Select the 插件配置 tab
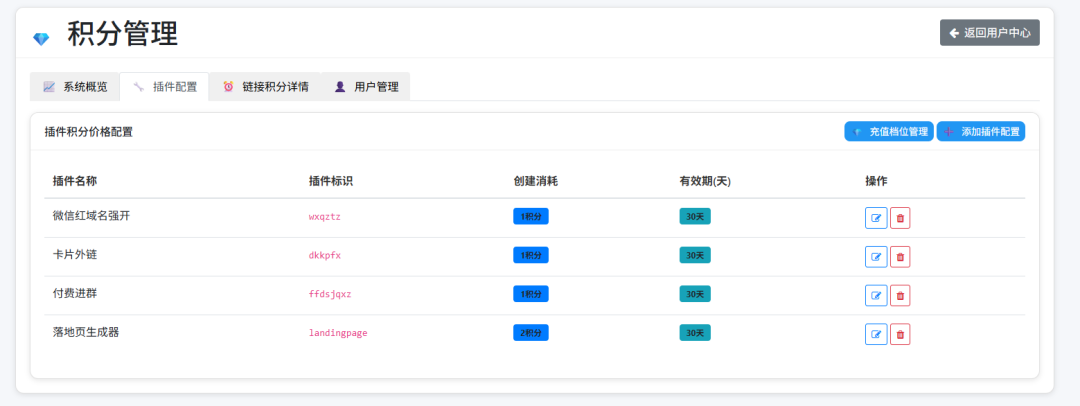The image size is (1080, 406). (x=165, y=87)
